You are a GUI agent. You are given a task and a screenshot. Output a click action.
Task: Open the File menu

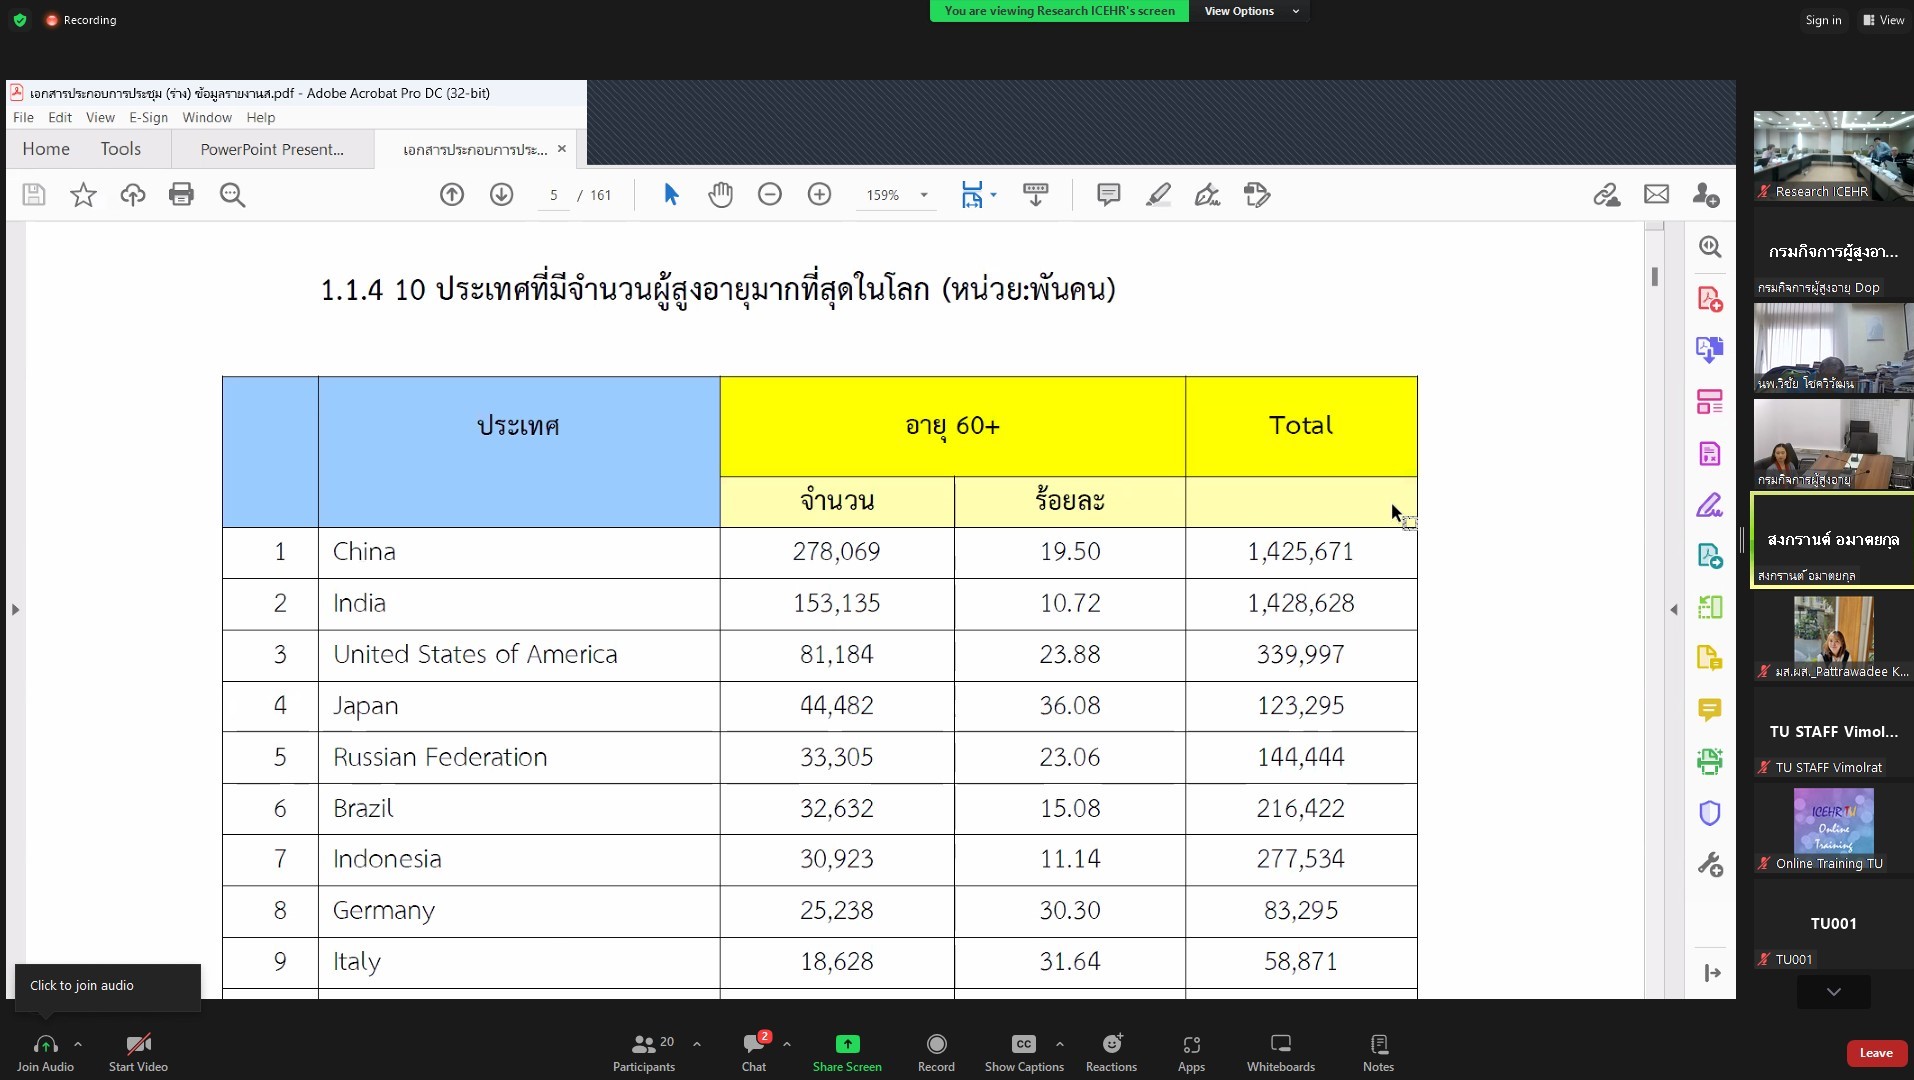23,117
